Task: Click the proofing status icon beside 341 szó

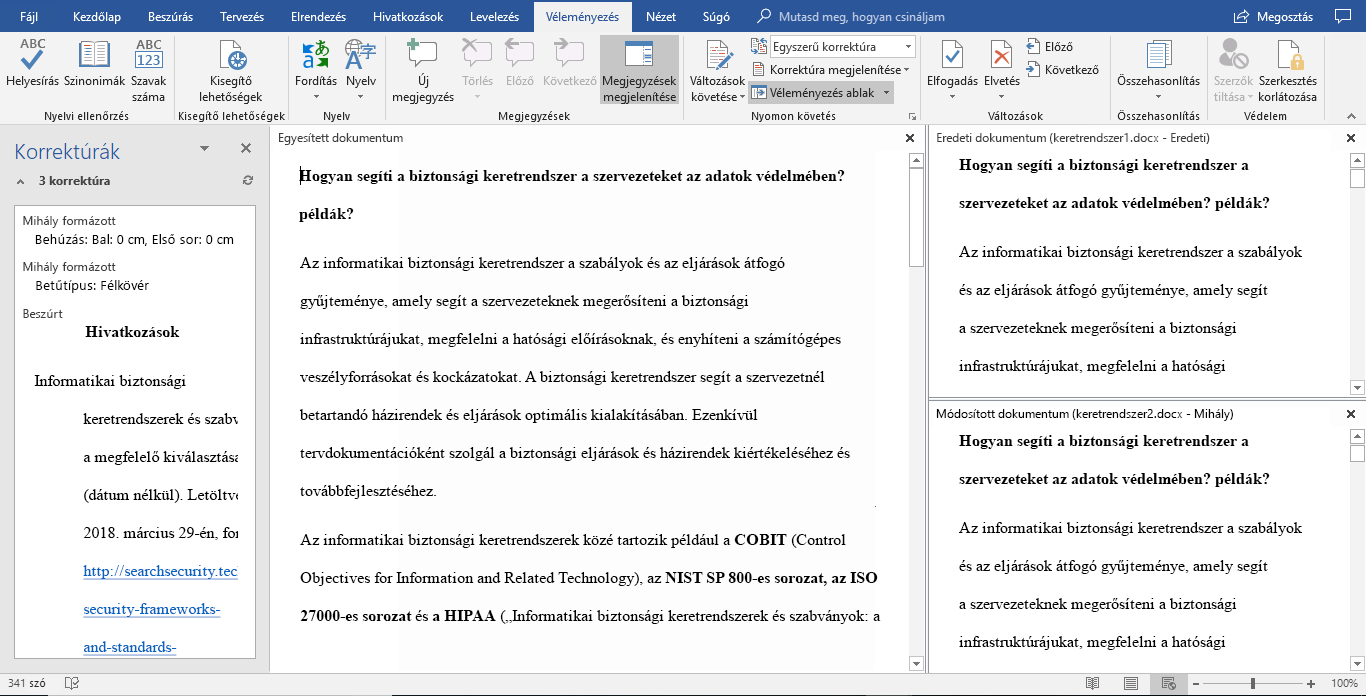Action: pyautogui.click(x=72, y=683)
